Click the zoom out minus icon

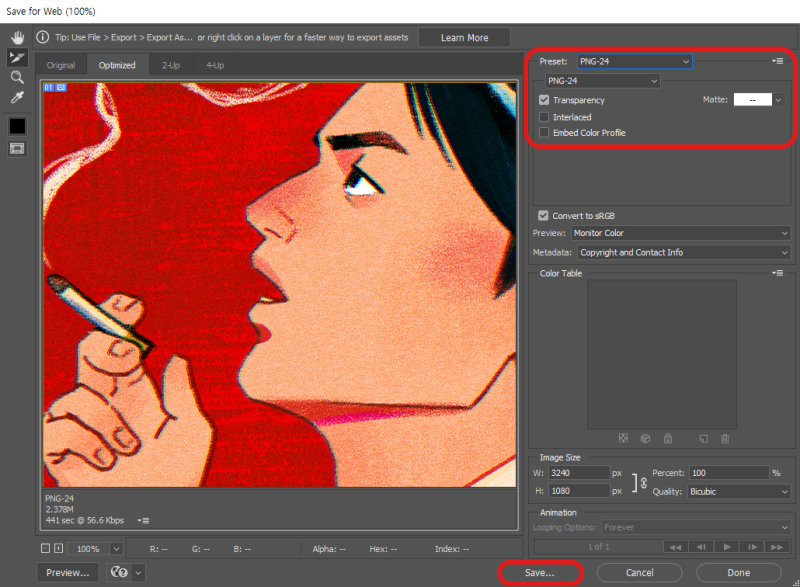(45, 548)
